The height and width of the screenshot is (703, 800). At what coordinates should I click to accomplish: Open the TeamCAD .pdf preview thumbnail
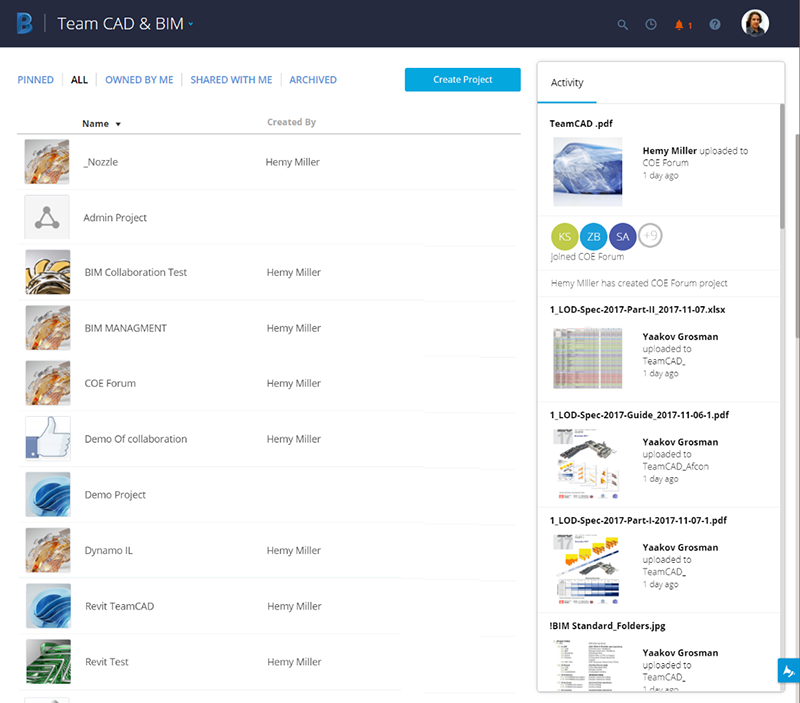pyautogui.click(x=588, y=171)
